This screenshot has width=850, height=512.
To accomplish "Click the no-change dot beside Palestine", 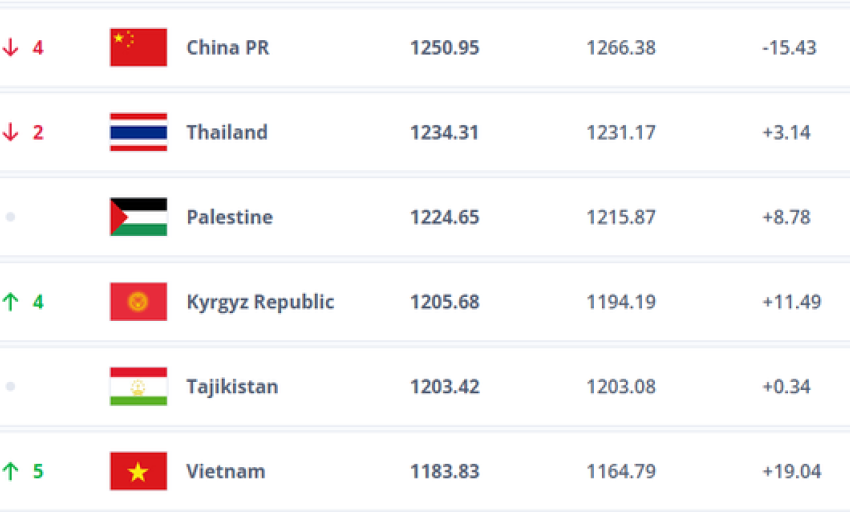I will click(10, 217).
